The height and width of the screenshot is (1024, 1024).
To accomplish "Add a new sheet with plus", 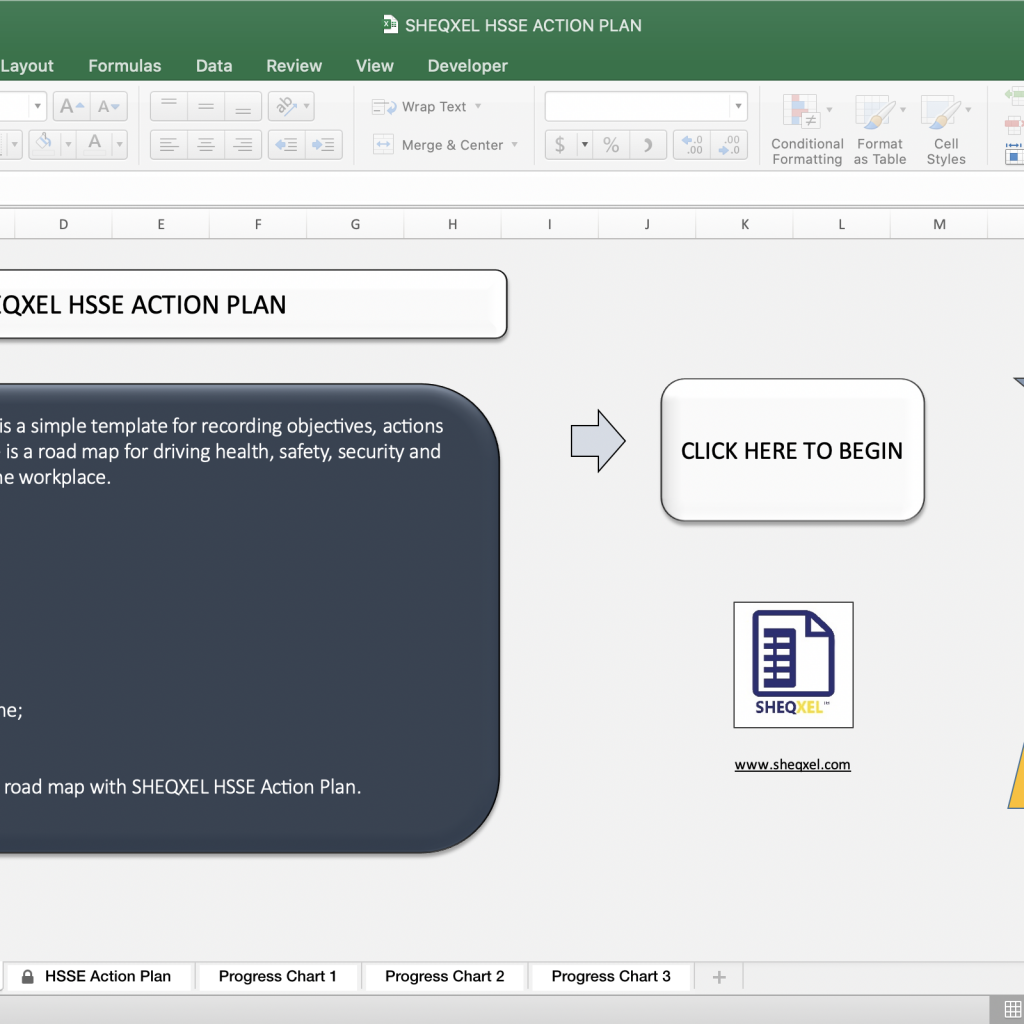I will coord(719,977).
